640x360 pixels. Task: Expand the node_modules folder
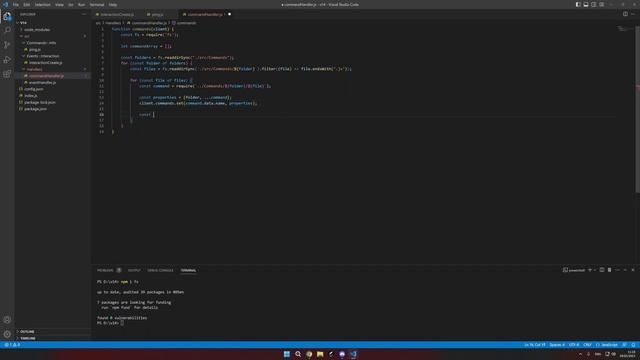coord(37,29)
